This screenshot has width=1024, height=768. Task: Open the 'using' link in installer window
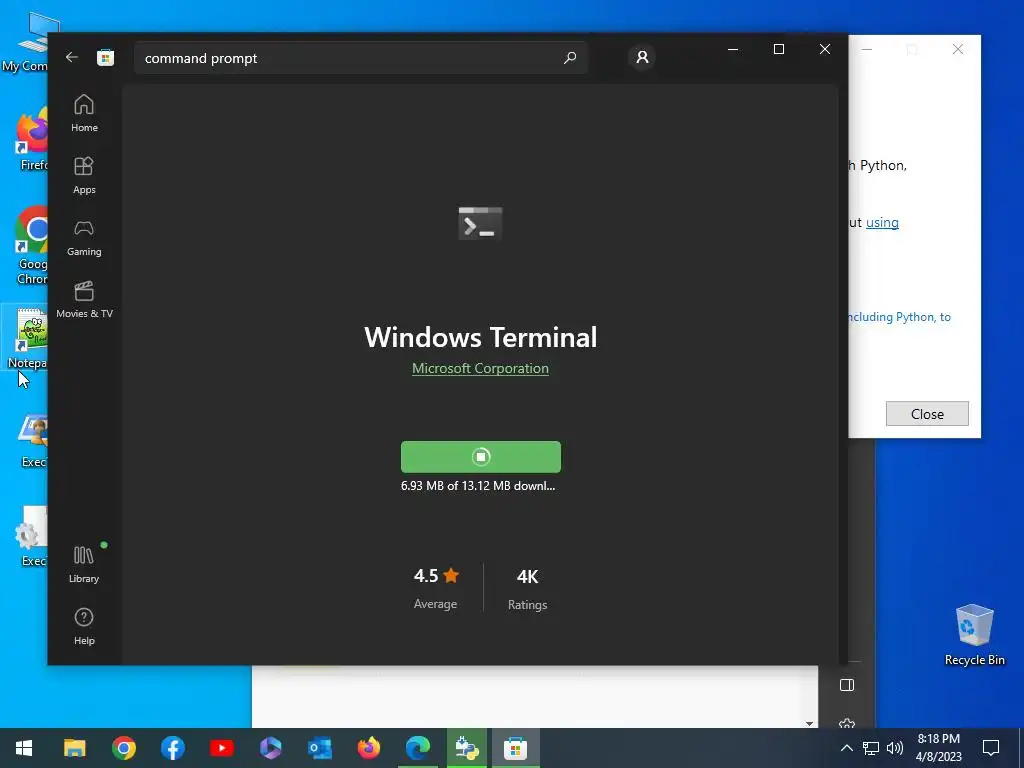point(882,223)
